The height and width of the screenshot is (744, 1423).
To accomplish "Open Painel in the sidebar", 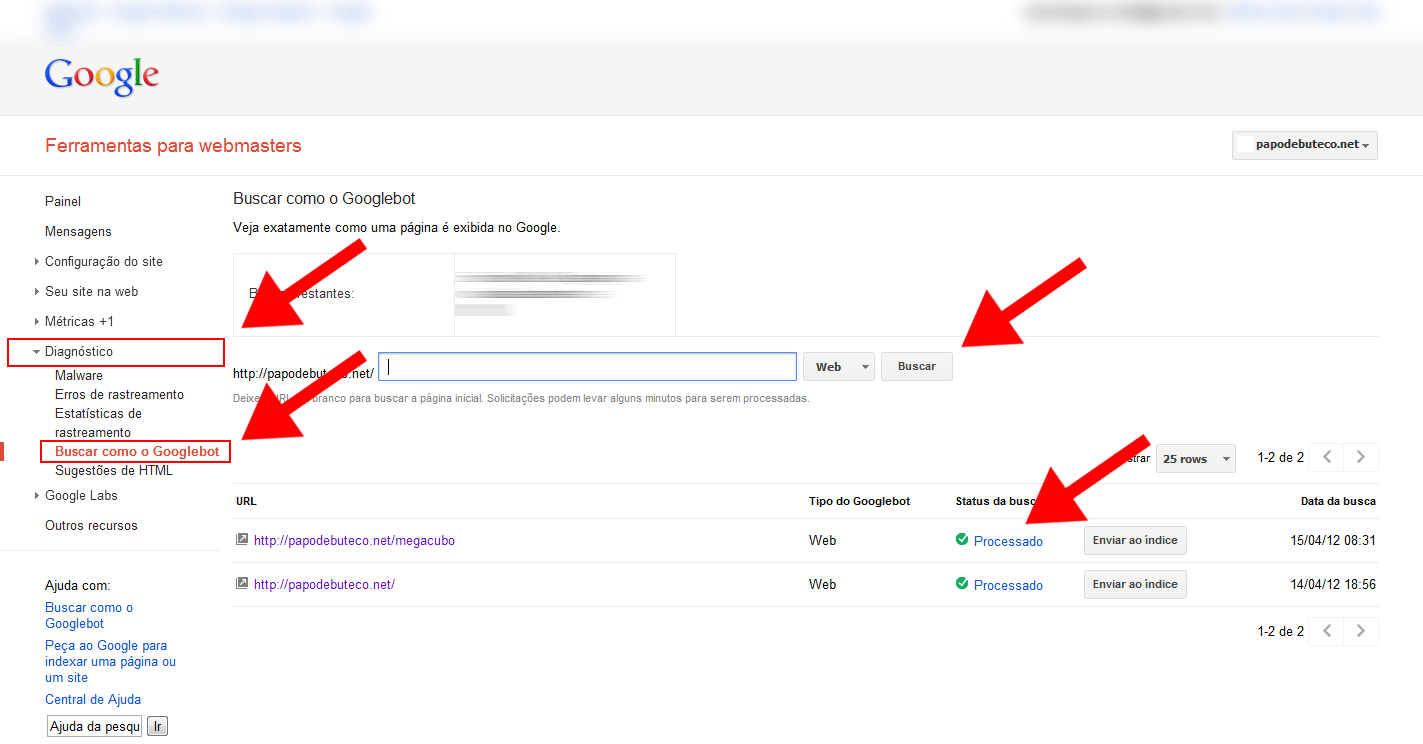I will tap(63, 201).
